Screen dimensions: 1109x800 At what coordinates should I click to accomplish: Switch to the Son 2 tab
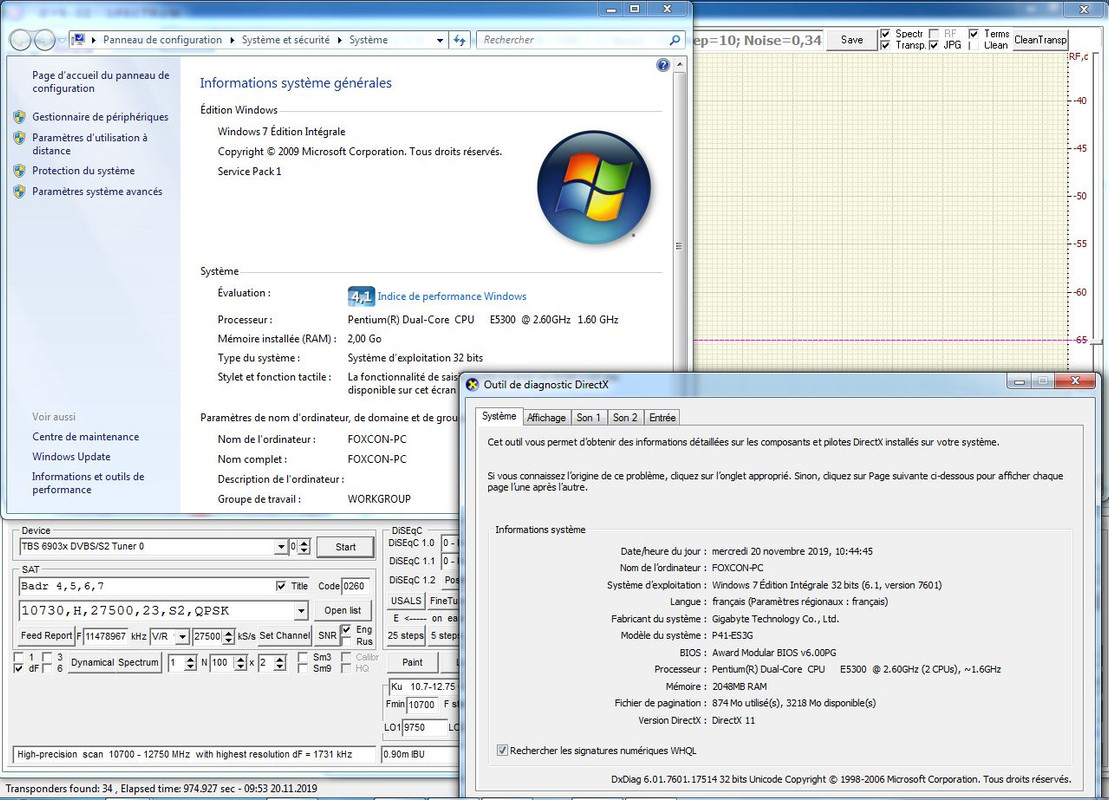(625, 417)
